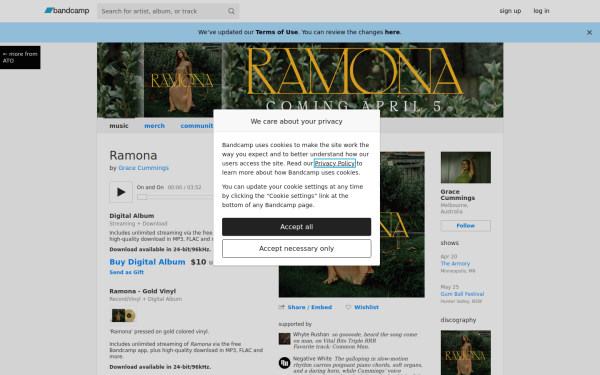Click supporter name Negative White
This screenshot has height=375, width=600.
(x=312, y=359)
